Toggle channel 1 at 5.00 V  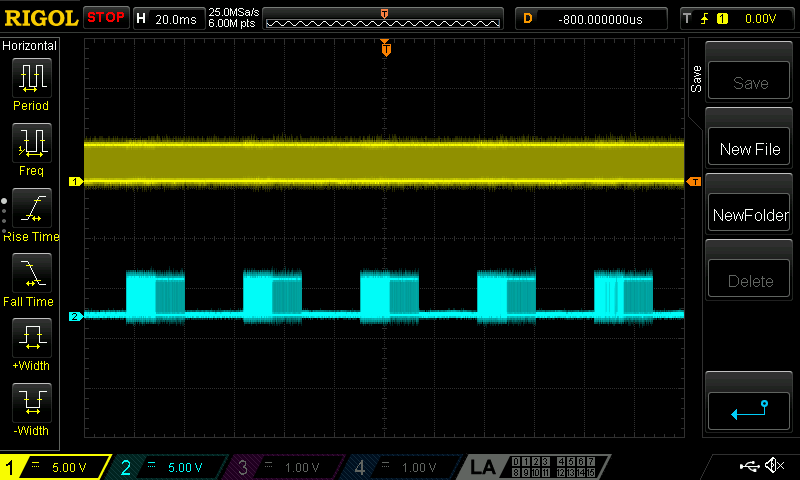(x=55, y=467)
